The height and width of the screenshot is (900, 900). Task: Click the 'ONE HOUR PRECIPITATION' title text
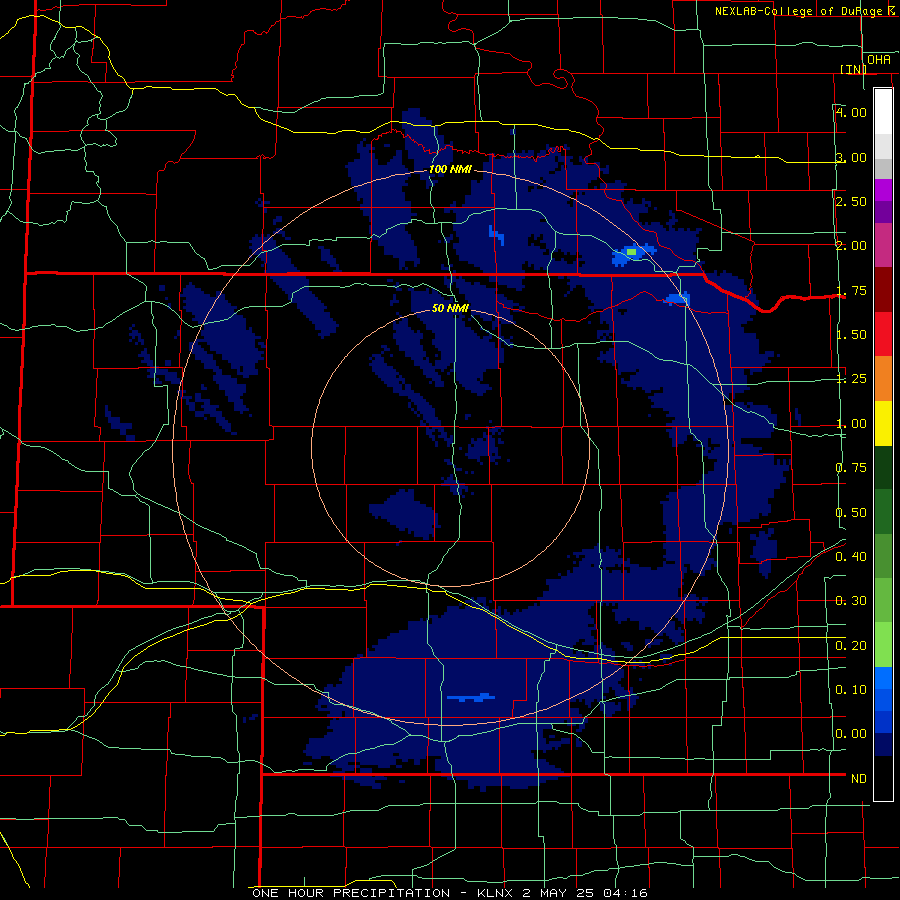click(351, 893)
